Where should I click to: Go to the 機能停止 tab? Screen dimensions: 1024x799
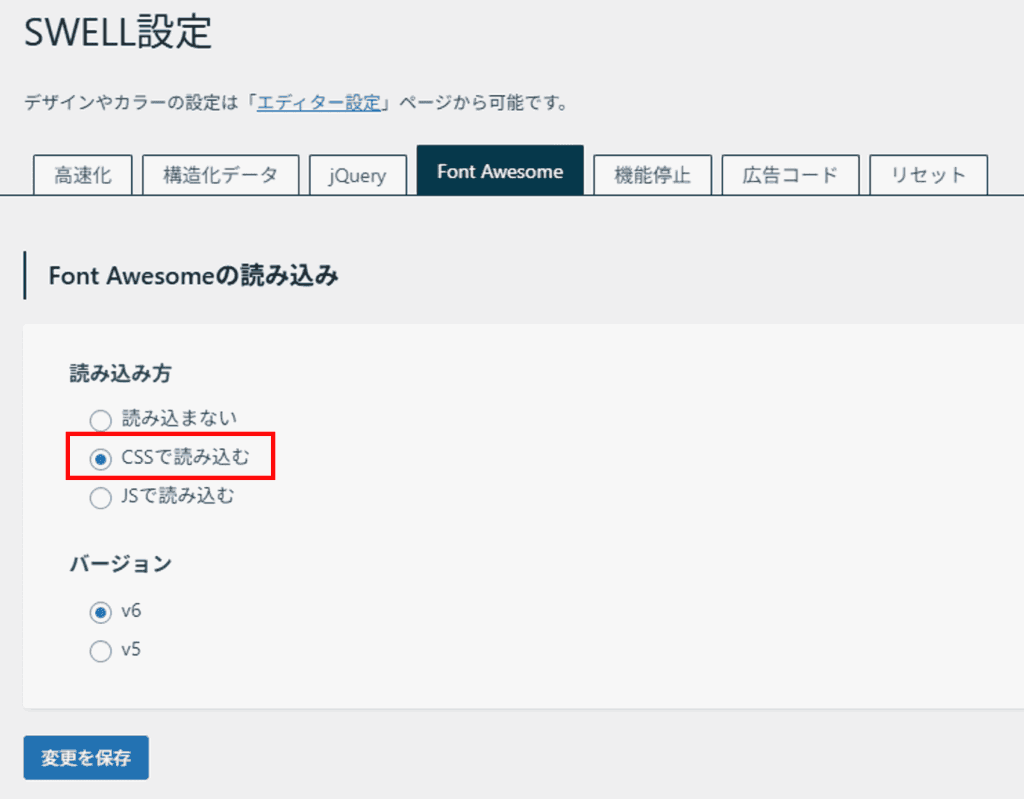pos(652,175)
